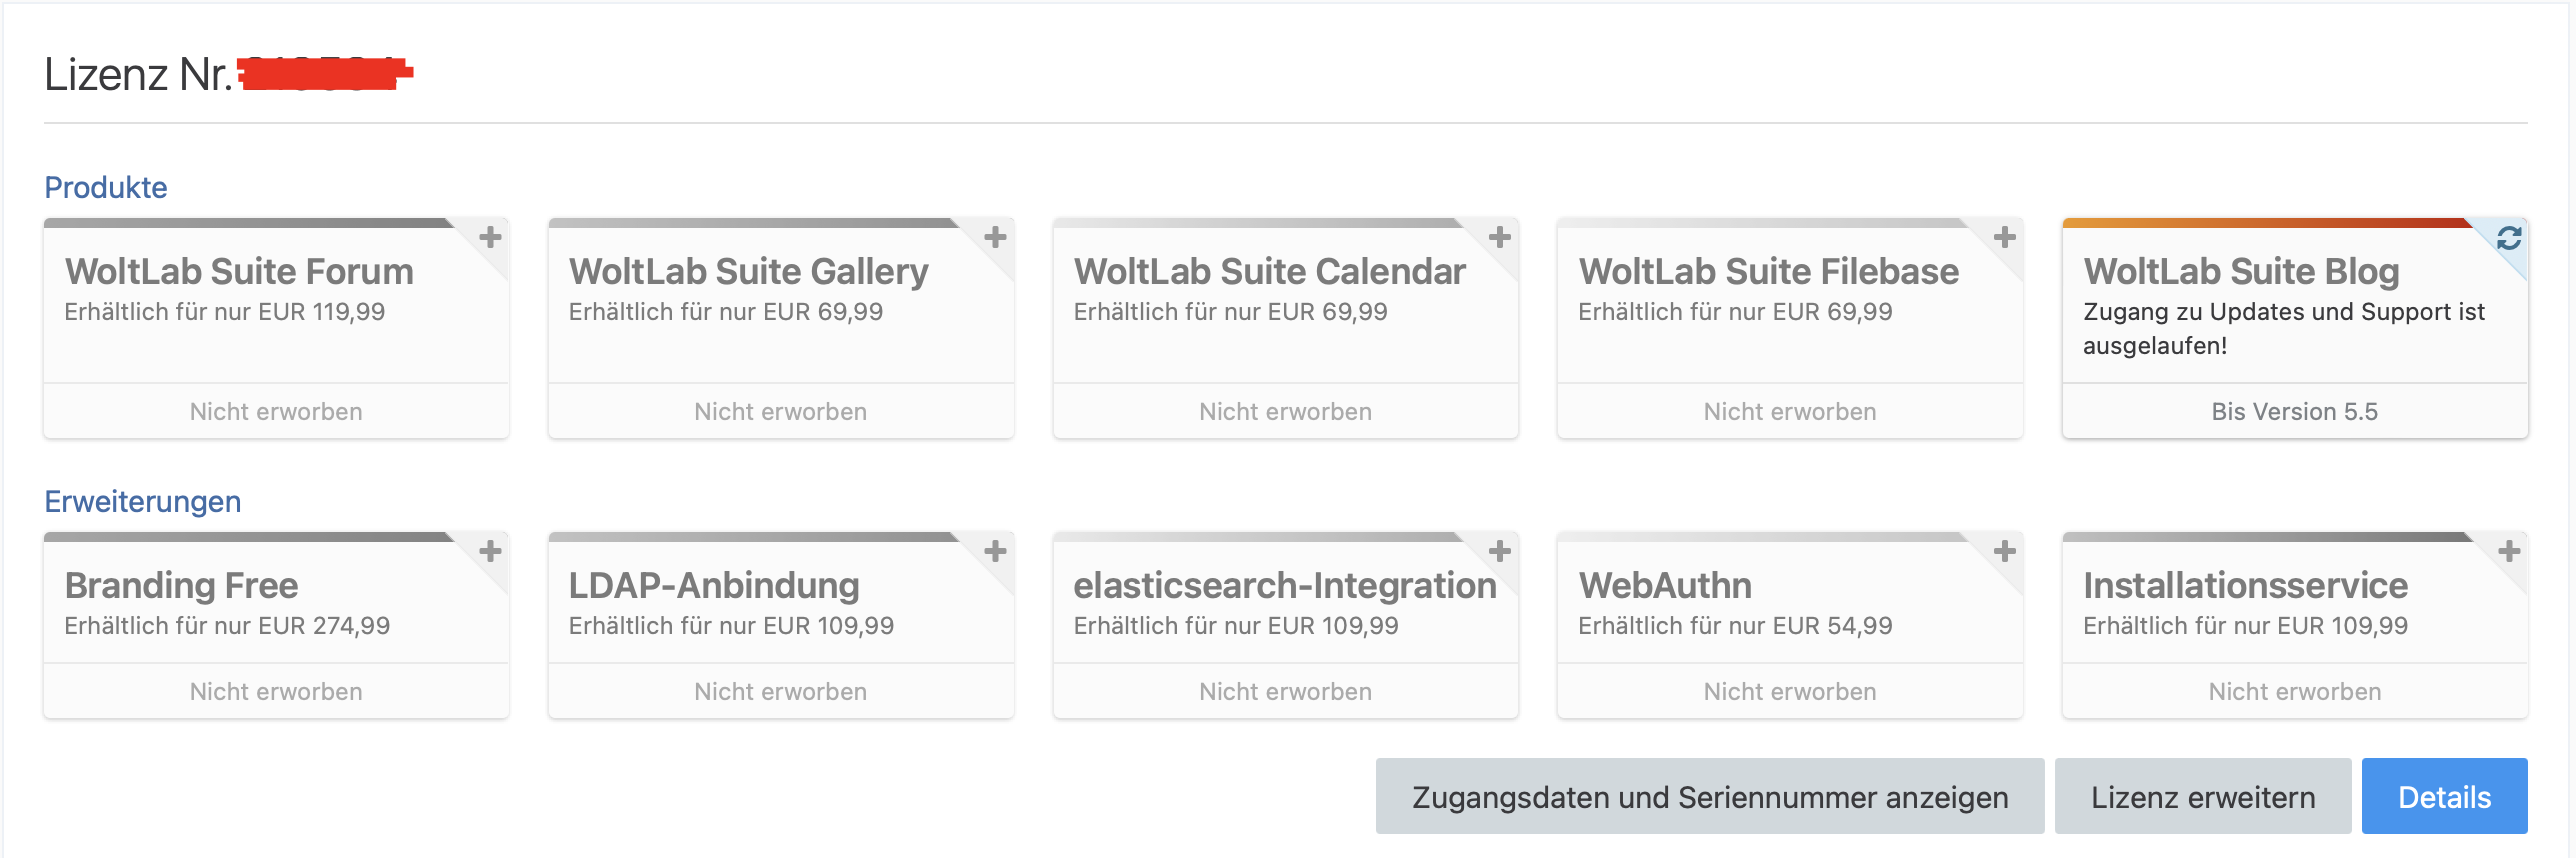Click plus icon on WoltLab Suite Forum
The height and width of the screenshot is (858, 2576).
coord(490,238)
